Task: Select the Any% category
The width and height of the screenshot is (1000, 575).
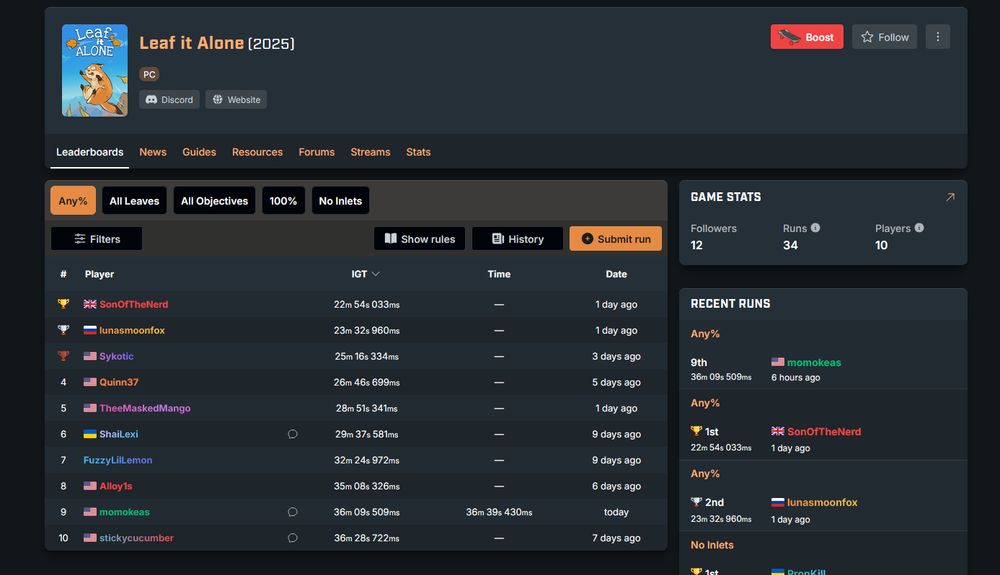Action: pyautogui.click(x=73, y=201)
